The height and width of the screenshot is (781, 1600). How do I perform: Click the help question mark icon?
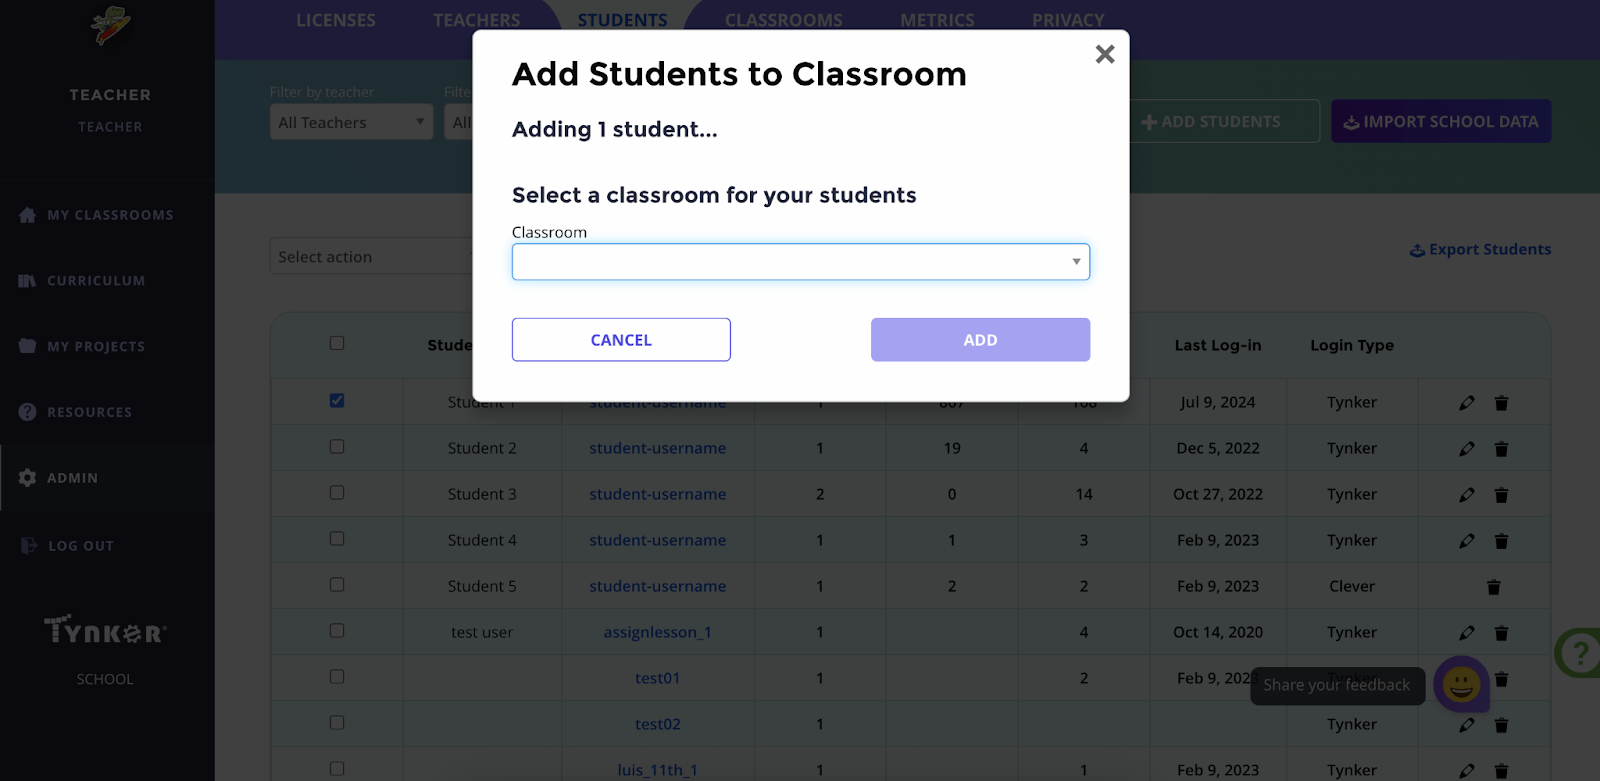1580,653
